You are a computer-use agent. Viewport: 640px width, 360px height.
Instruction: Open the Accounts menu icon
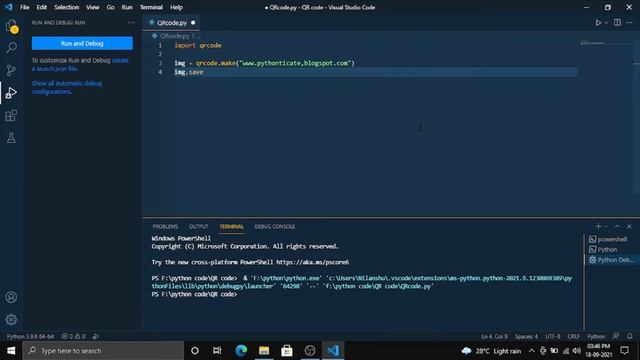click(11, 297)
